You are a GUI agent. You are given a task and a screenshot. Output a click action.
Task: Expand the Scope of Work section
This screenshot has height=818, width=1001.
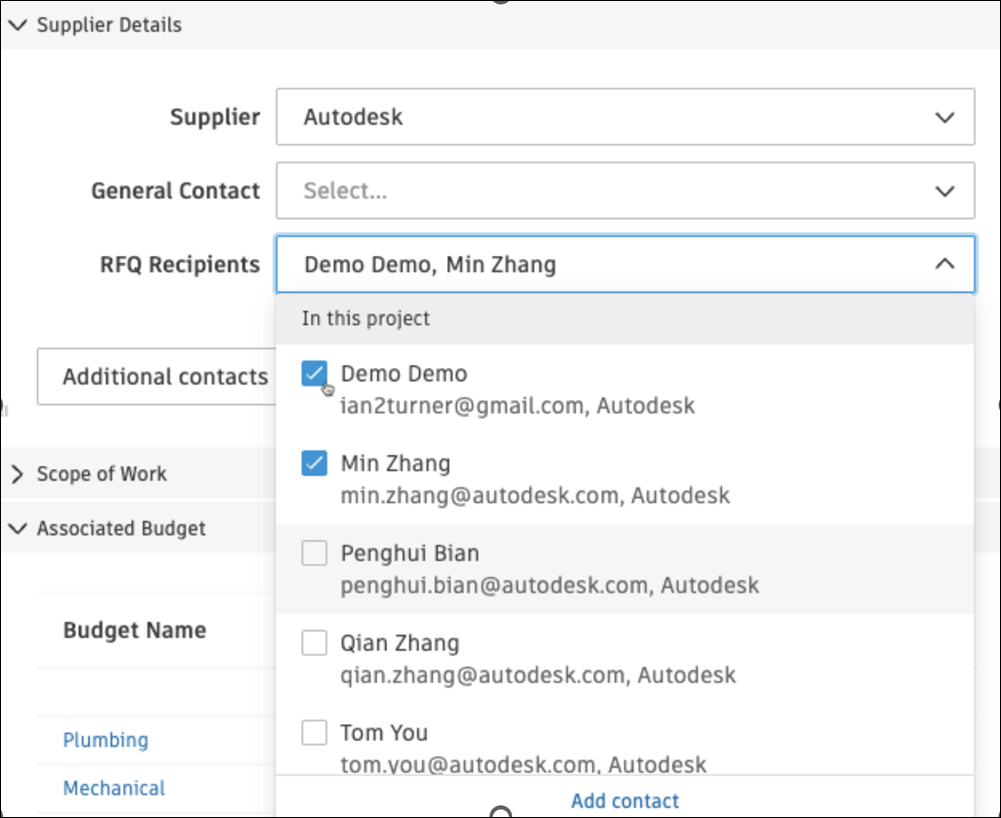[17, 474]
